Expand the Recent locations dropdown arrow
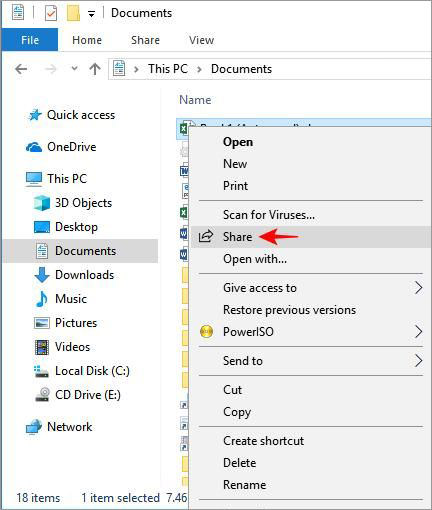The width and height of the screenshot is (432, 510). point(75,69)
